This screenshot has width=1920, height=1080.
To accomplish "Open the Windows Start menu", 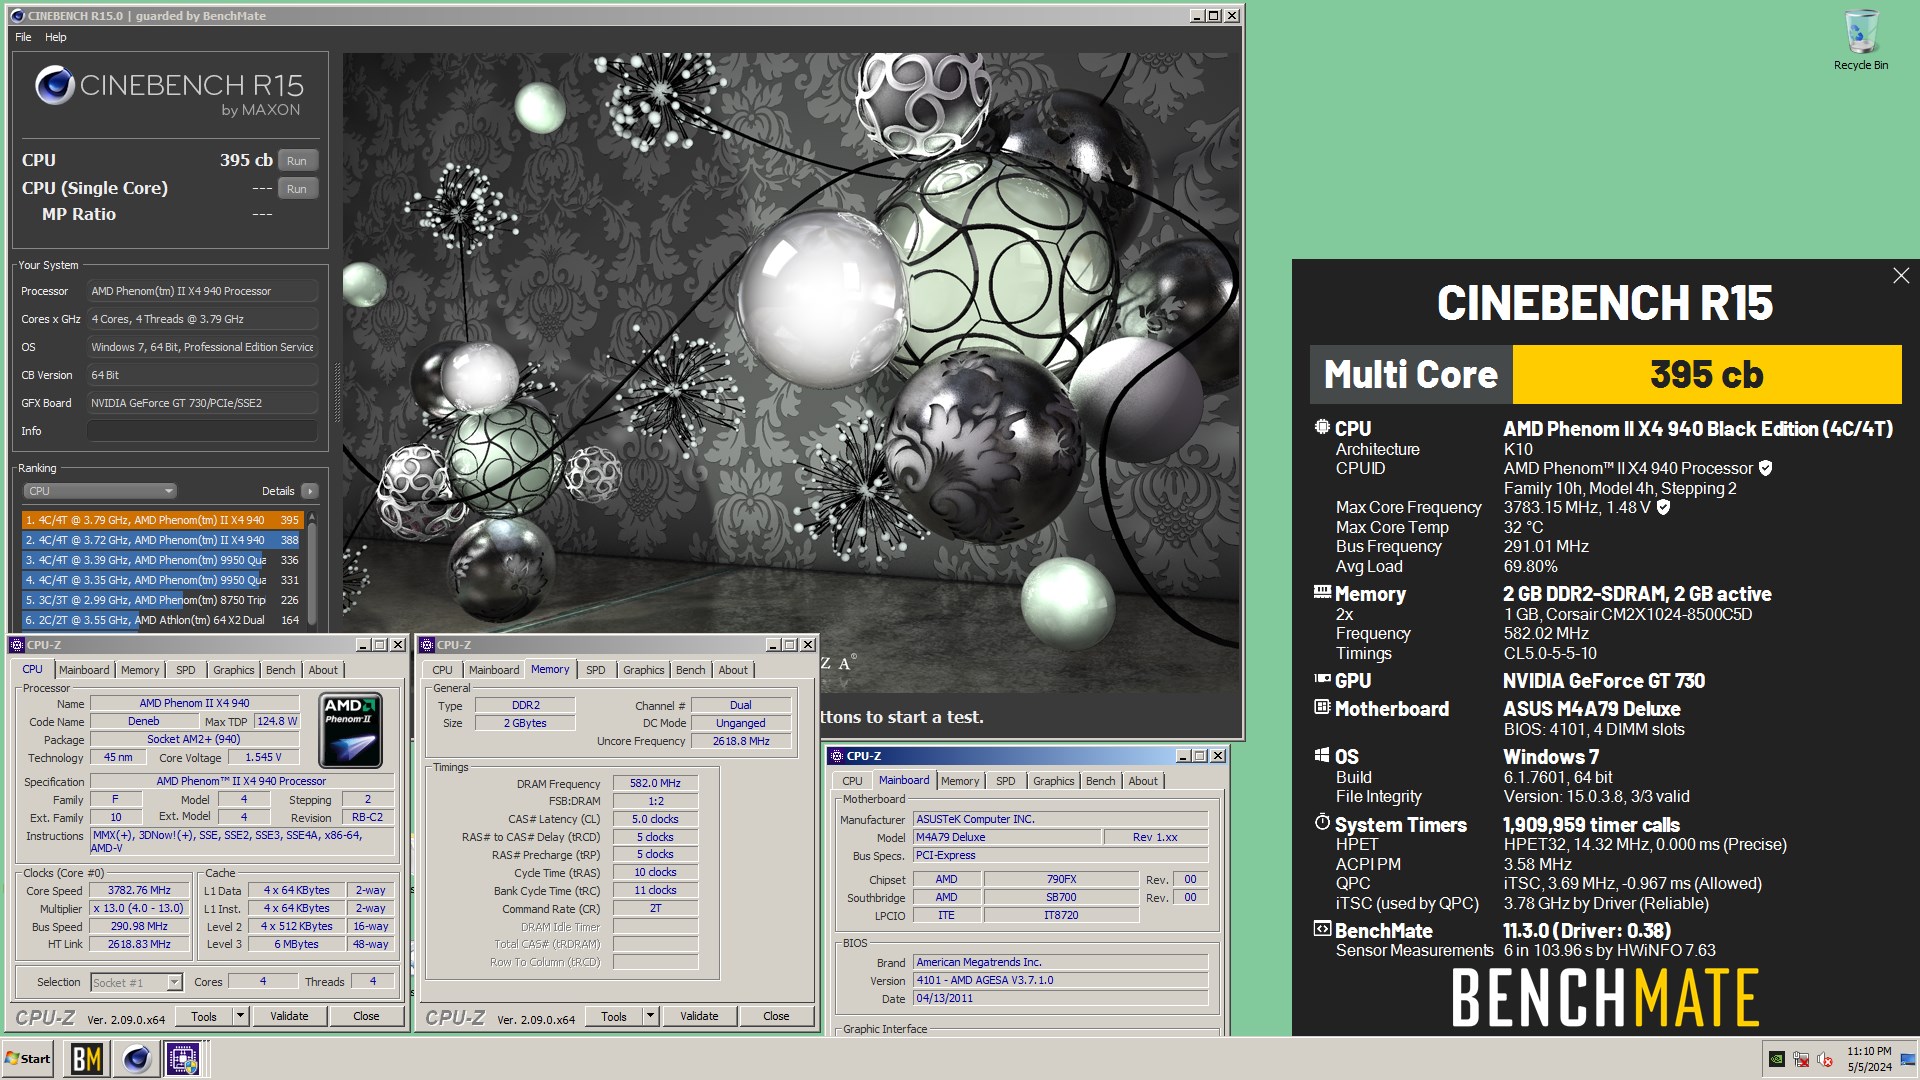I will pos(28,1058).
